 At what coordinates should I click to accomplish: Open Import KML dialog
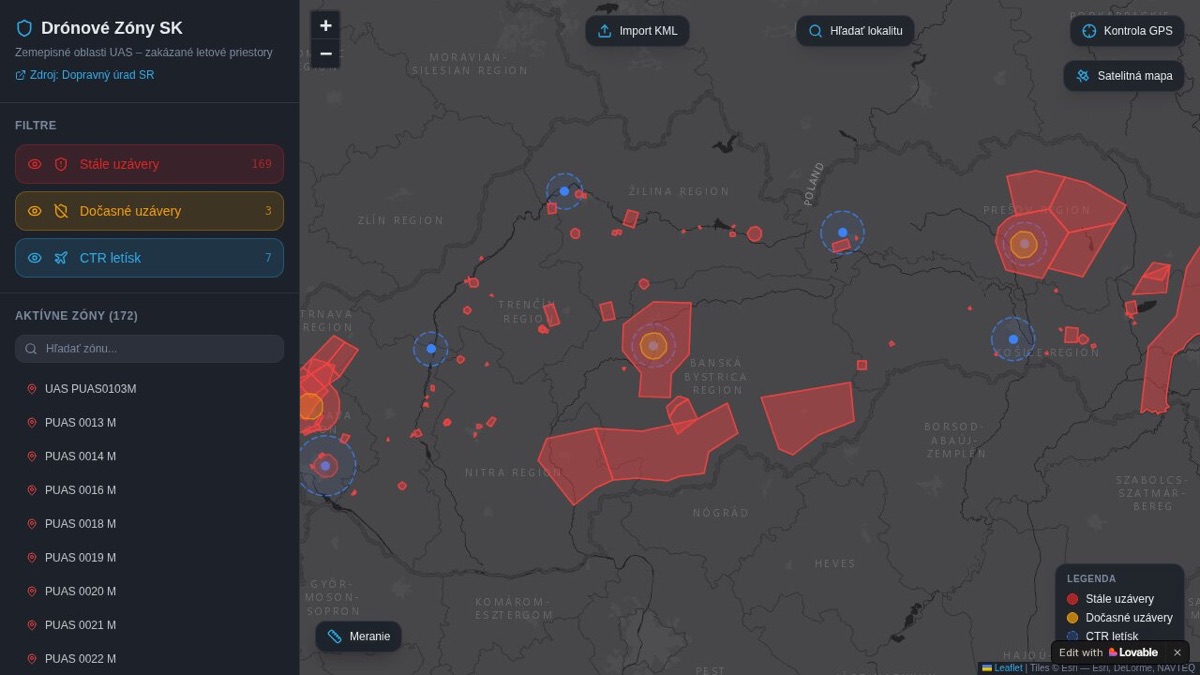pos(637,31)
